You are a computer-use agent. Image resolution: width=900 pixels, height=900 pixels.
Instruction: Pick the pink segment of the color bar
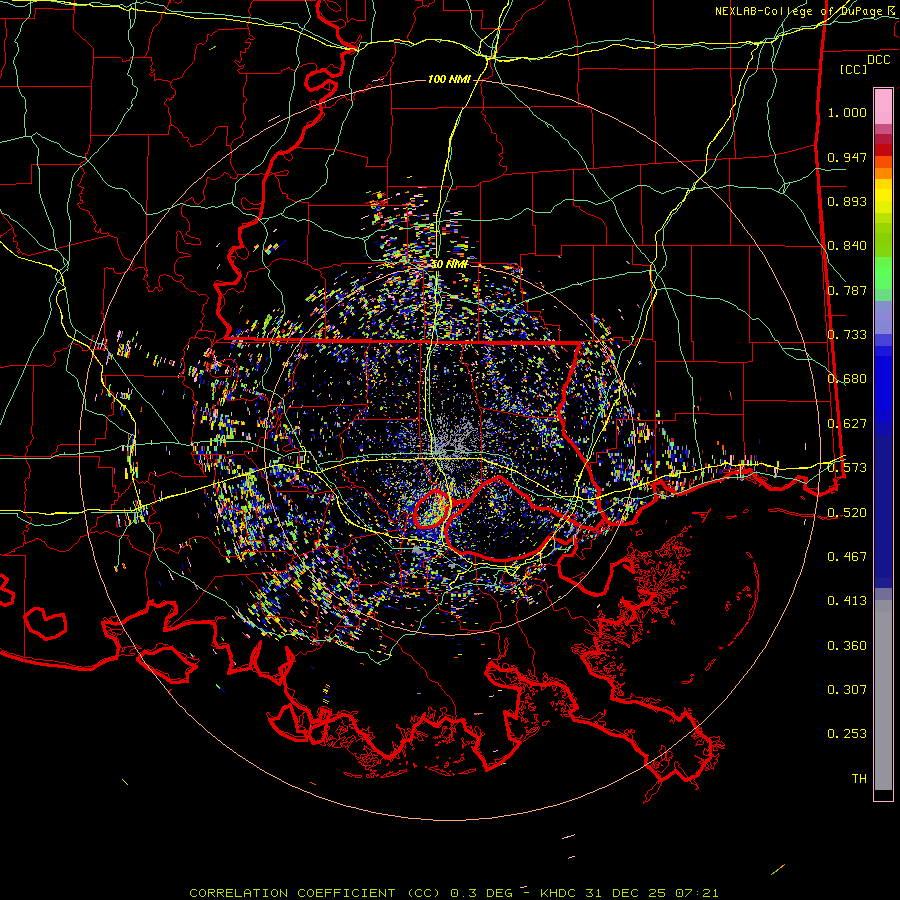point(883,107)
